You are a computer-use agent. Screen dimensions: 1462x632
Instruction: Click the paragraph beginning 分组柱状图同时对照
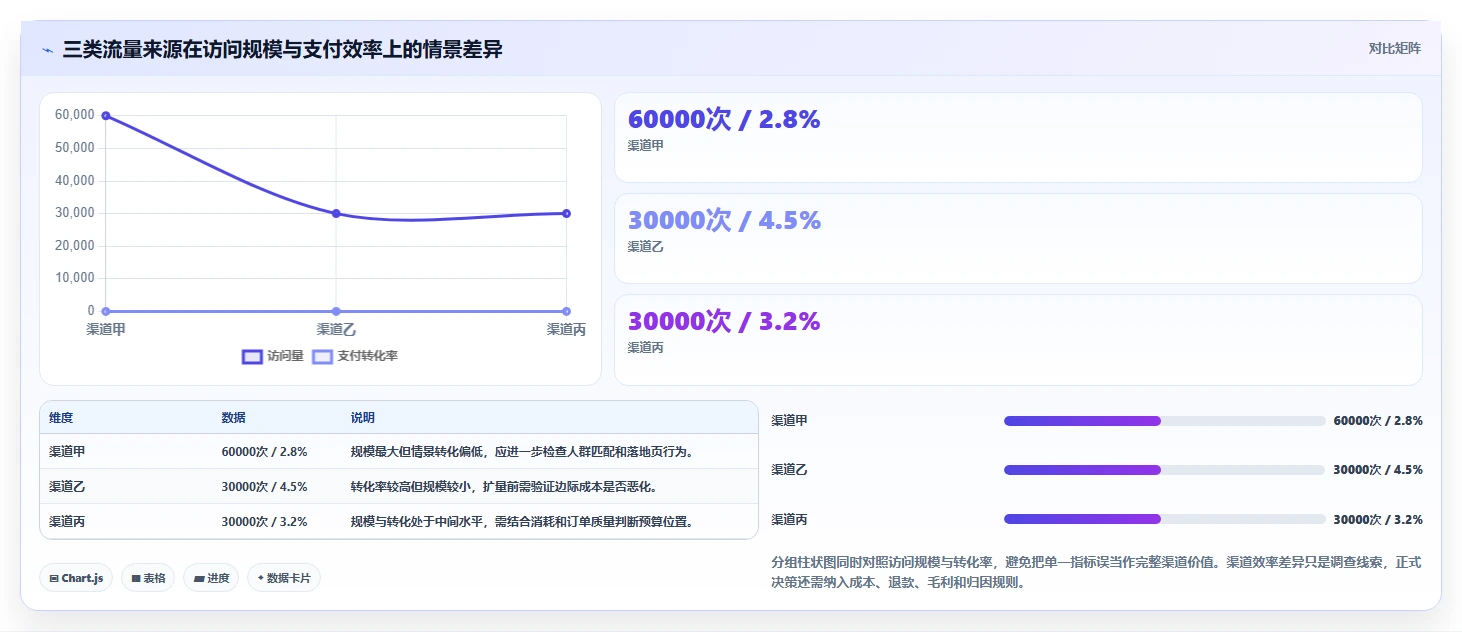tap(1096, 572)
